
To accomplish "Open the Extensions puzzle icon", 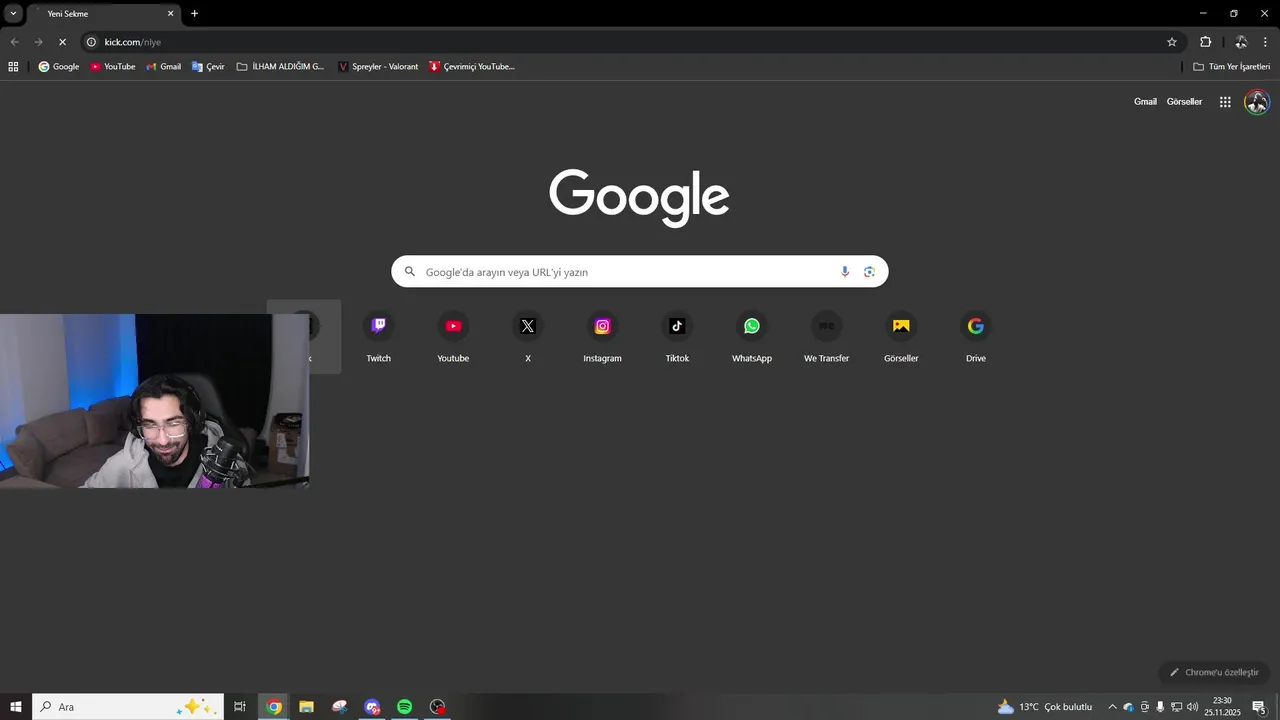I will 1205,42.
